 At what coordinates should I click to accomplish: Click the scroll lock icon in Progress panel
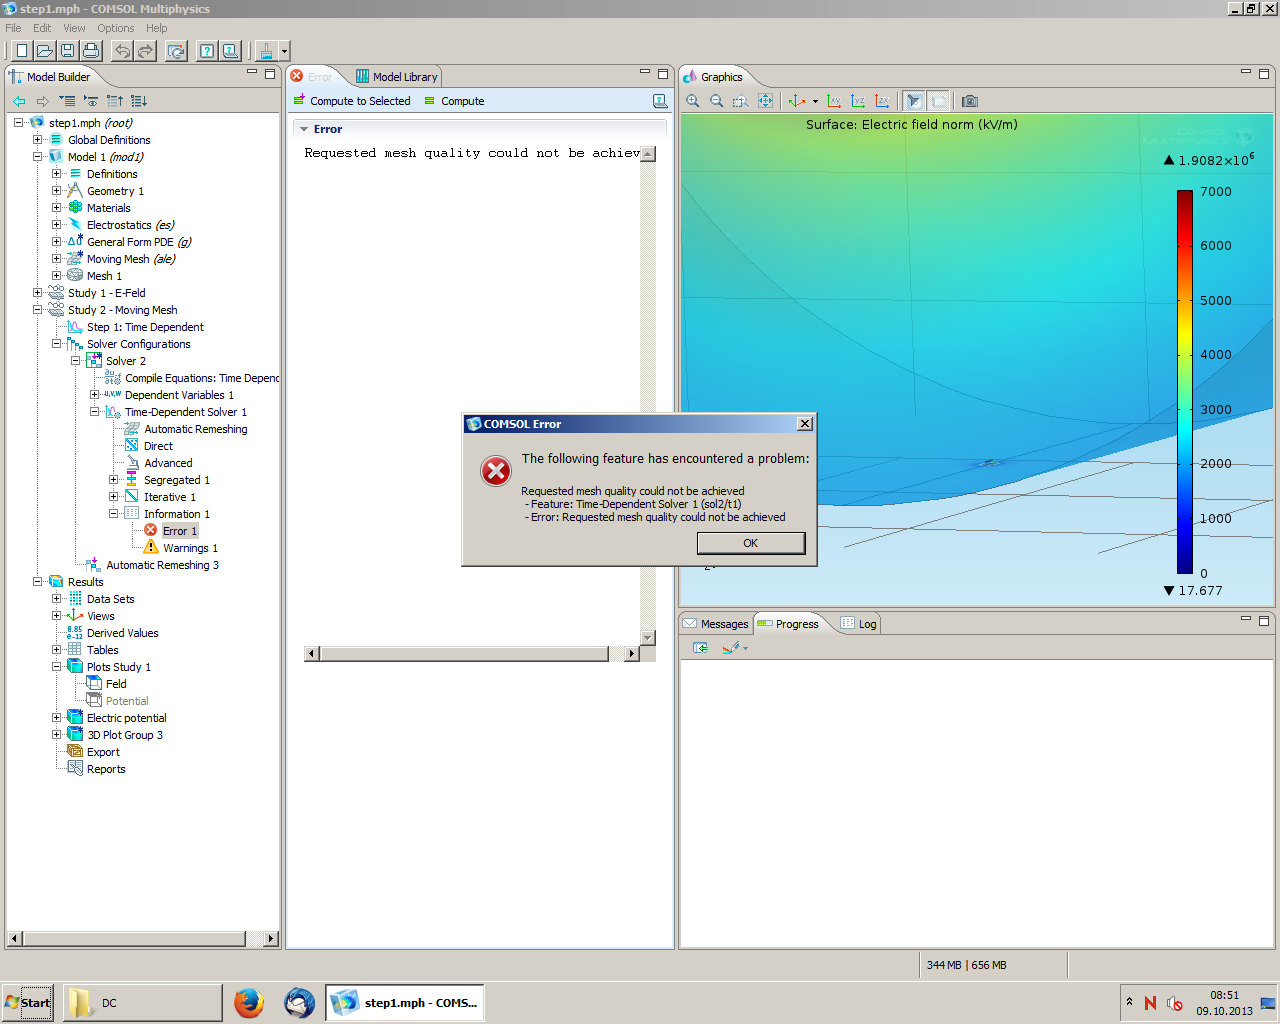tap(700, 648)
